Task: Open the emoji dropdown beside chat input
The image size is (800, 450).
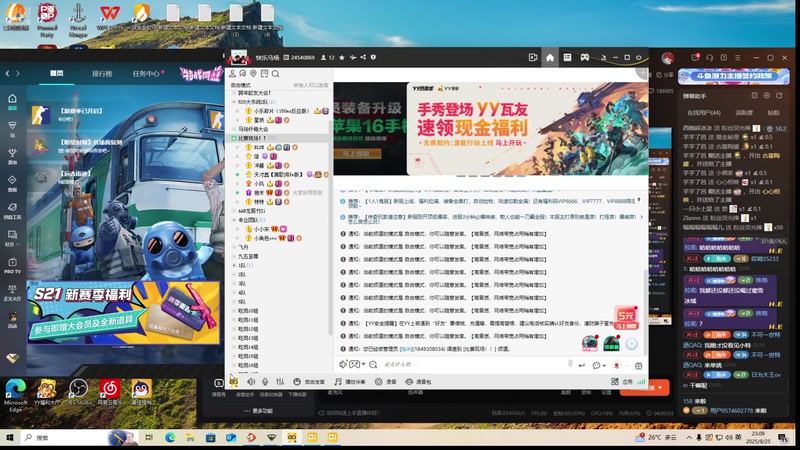Action: click(x=598, y=365)
